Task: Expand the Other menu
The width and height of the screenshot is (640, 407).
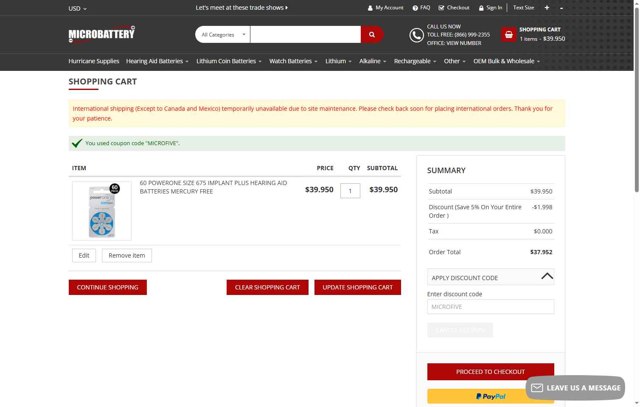Action: (454, 61)
